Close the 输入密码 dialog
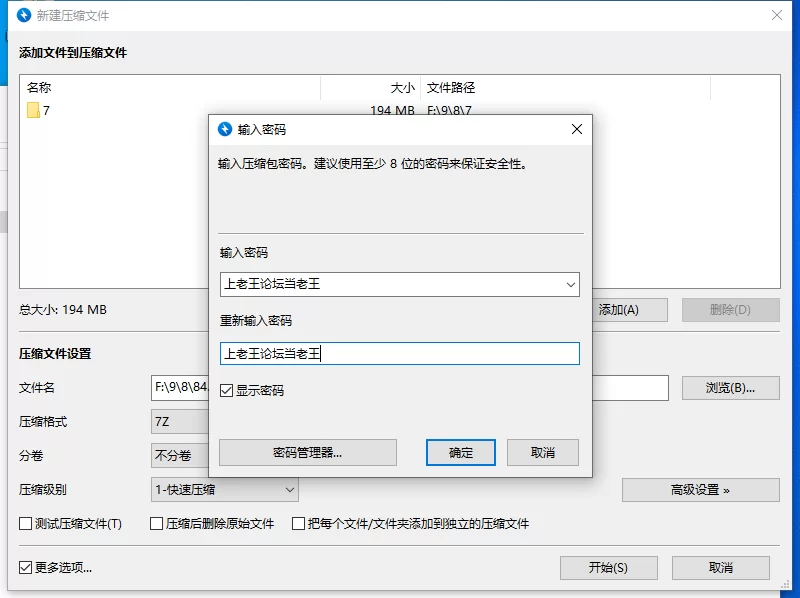 pos(577,129)
